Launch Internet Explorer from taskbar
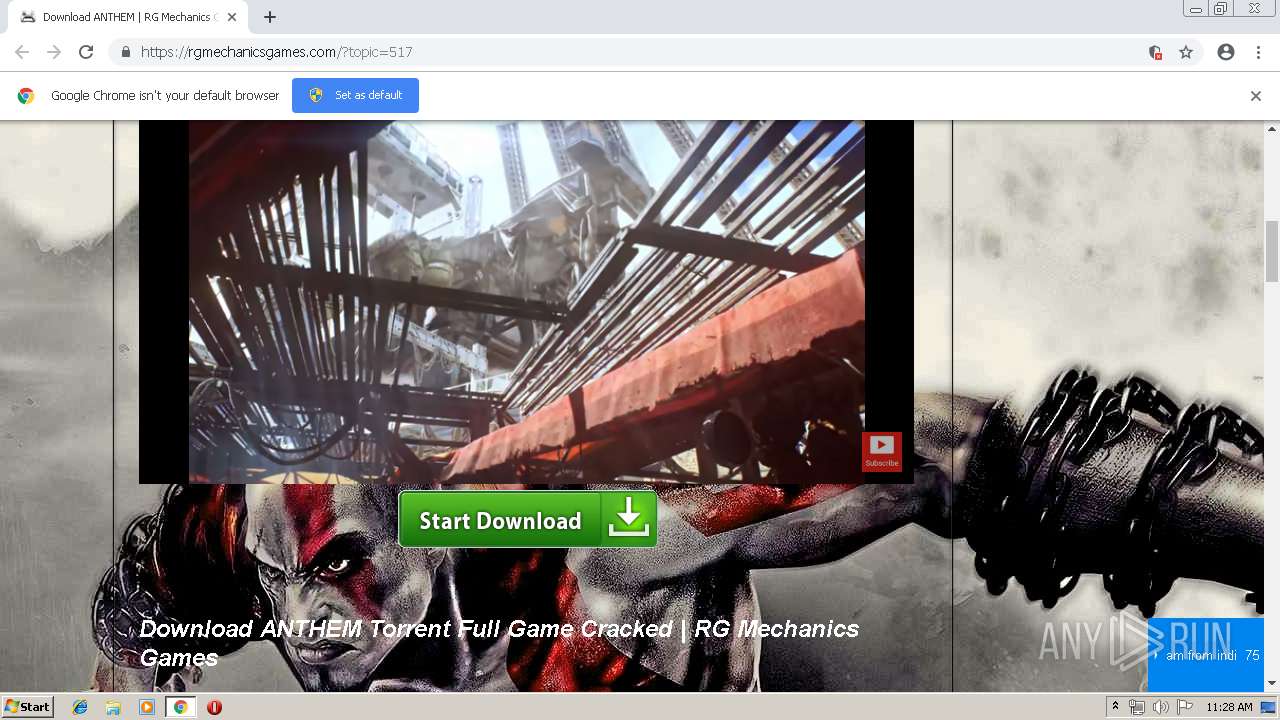 coord(80,707)
